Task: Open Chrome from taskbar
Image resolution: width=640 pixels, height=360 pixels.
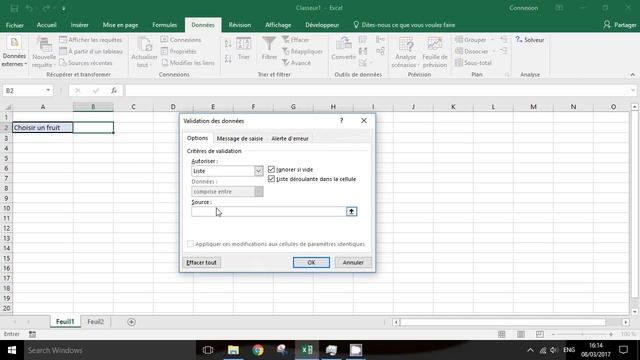Action: click(x=258, y=350)
